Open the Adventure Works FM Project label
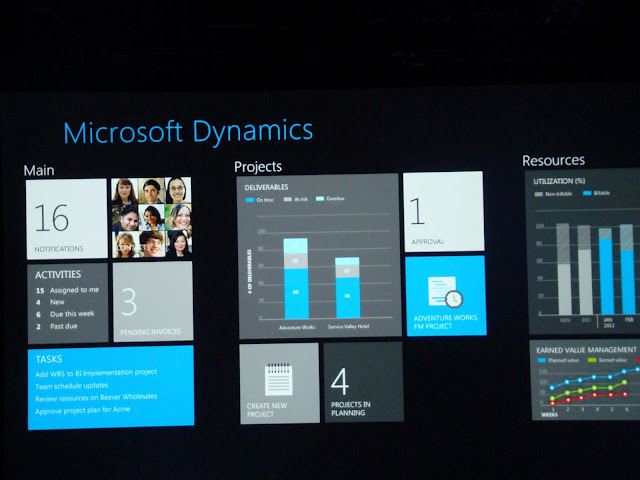The image size is (640, 480). (445, 322)
